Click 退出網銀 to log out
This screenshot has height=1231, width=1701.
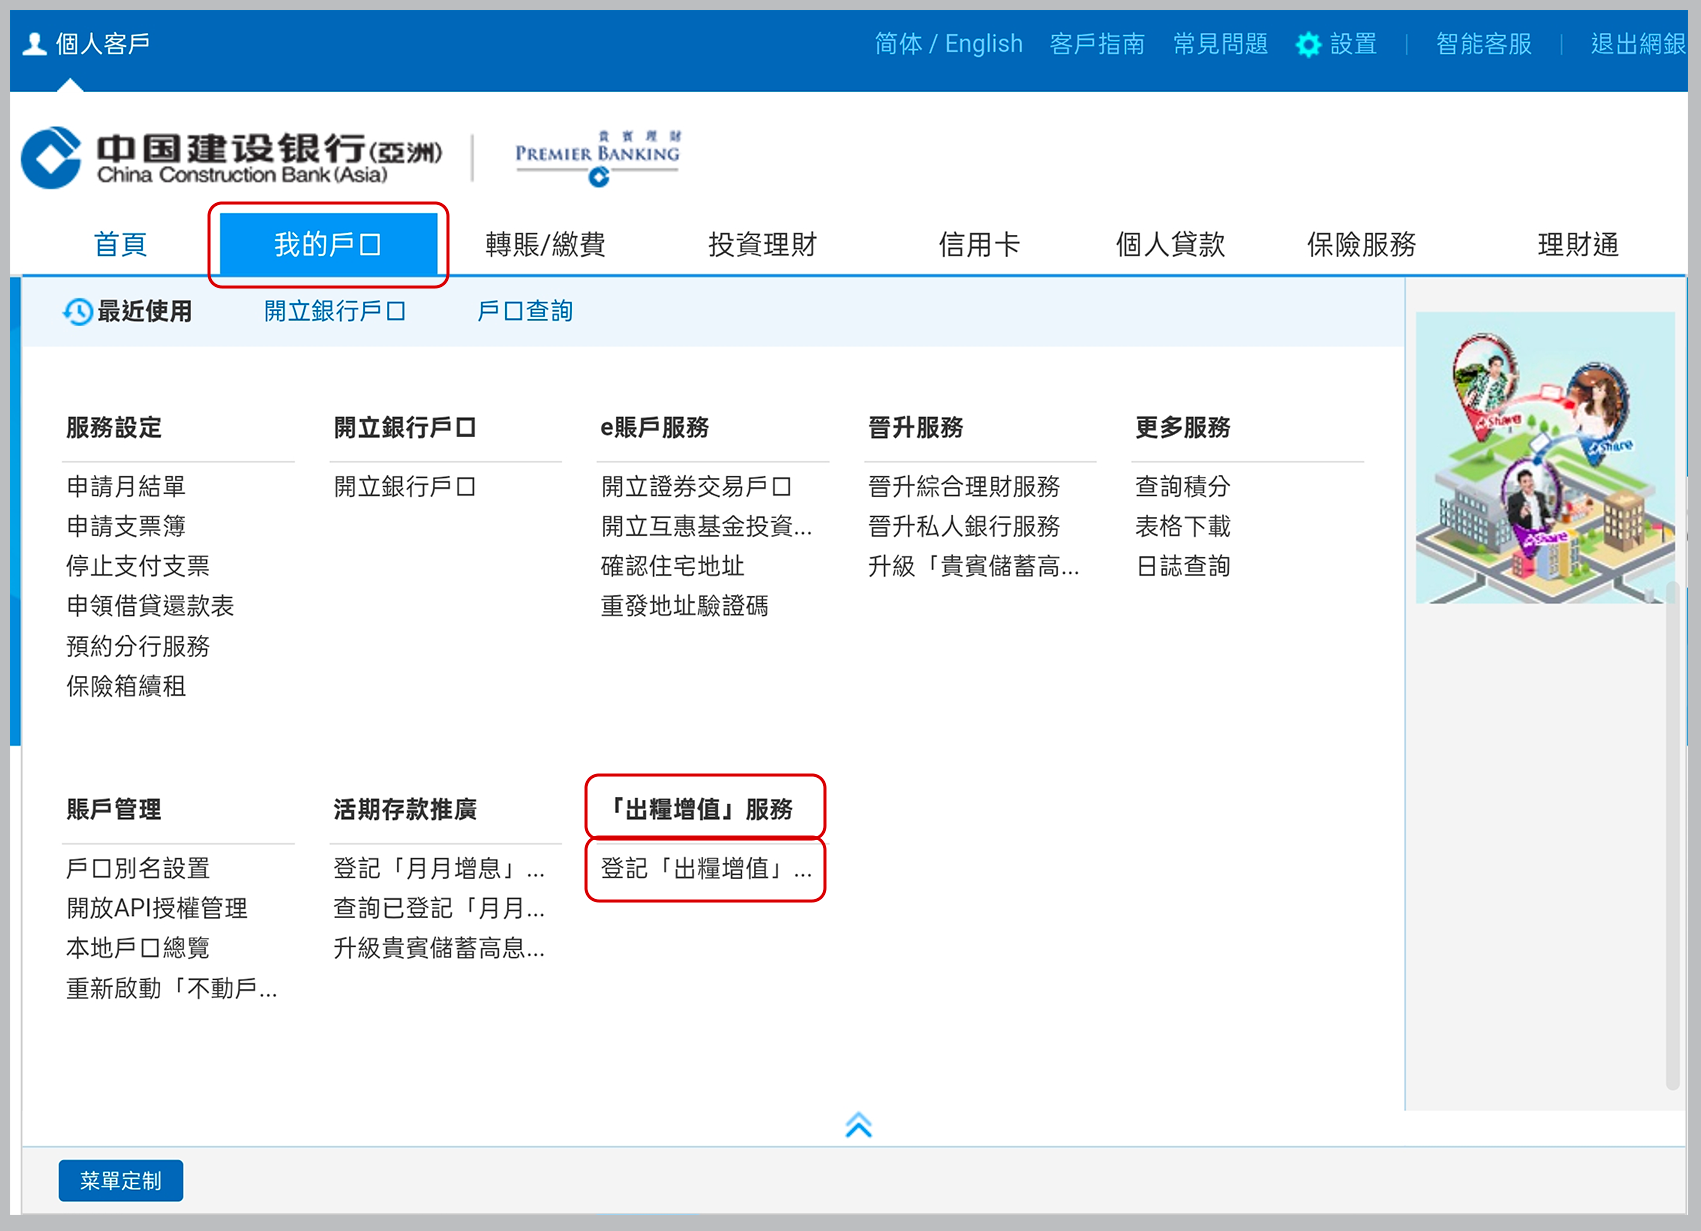pos(1637,44)
